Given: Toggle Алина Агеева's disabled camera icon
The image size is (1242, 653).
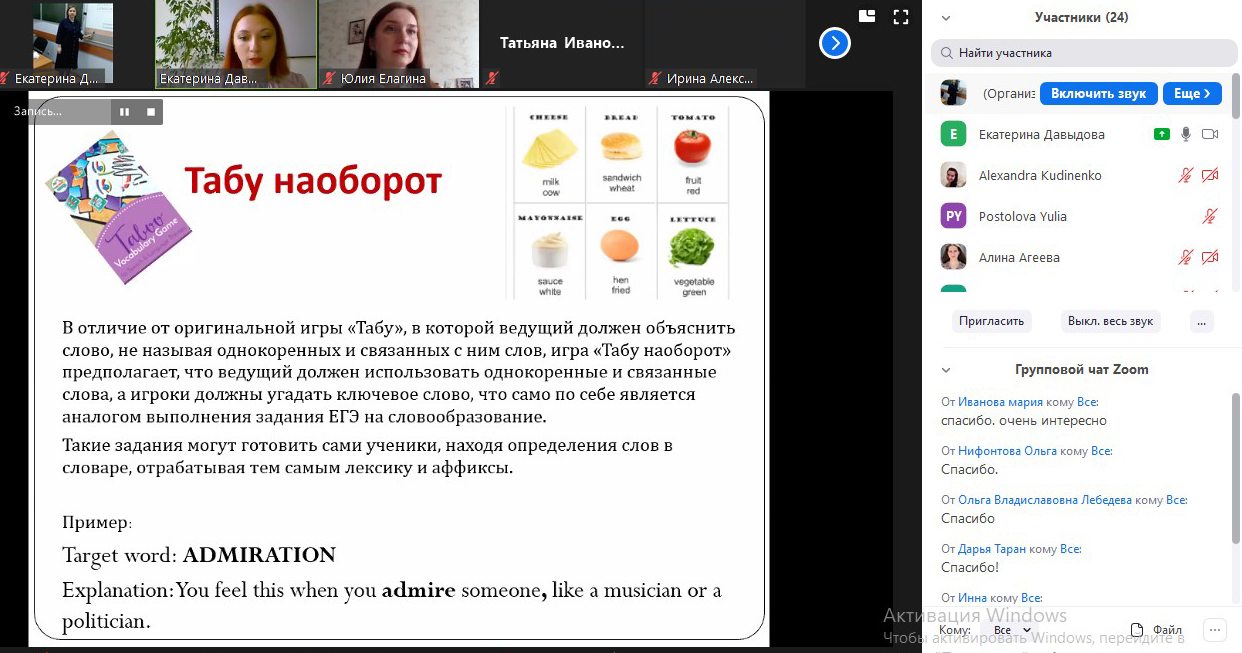Looking at the screenshot, I should (1210, 257).
